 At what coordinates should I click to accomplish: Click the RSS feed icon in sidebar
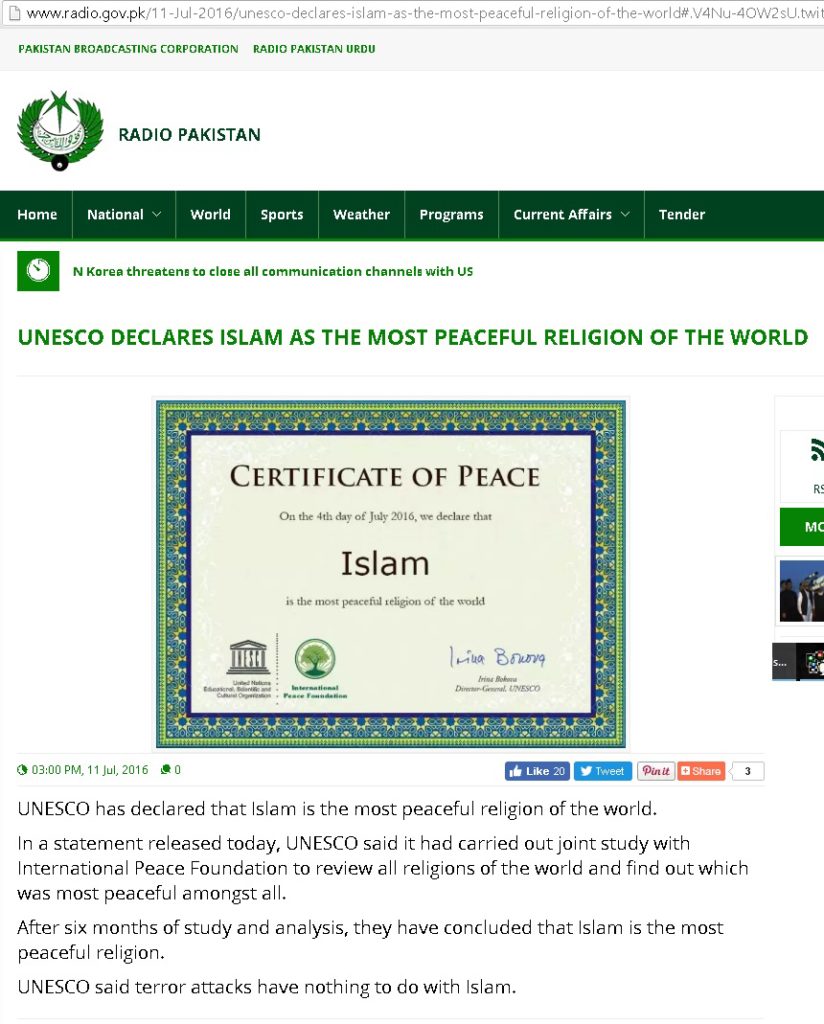coord(817,451)
